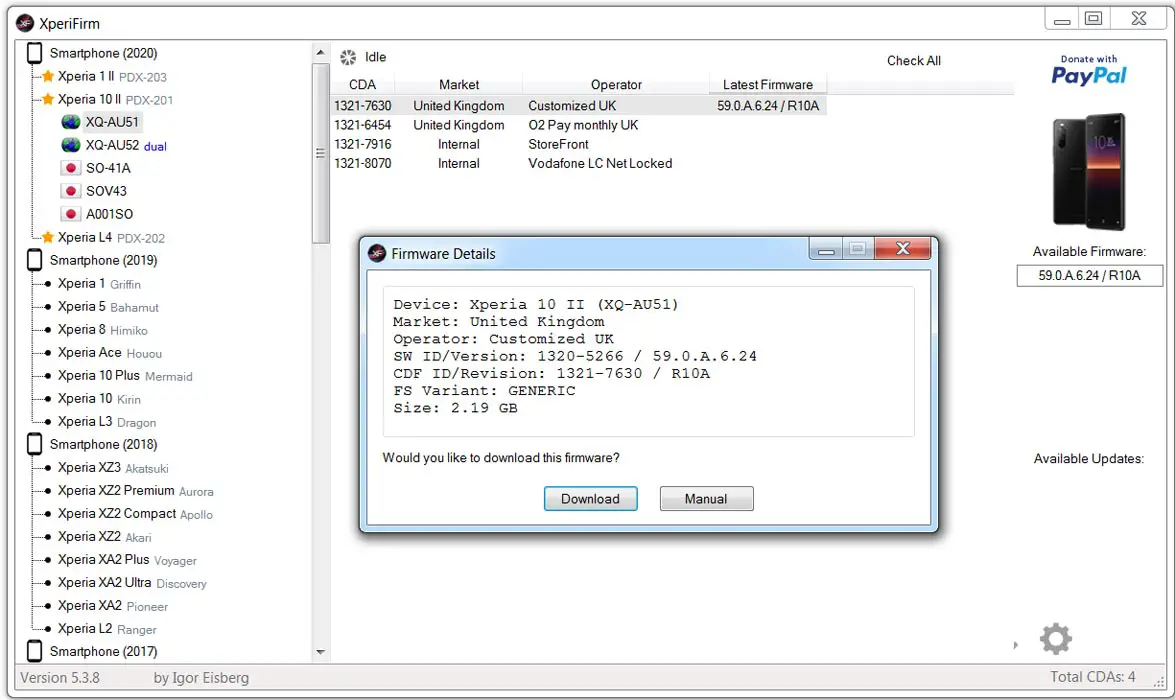
Task: Open Xperia 1 II PDX-203
Action: coord(112,76)
